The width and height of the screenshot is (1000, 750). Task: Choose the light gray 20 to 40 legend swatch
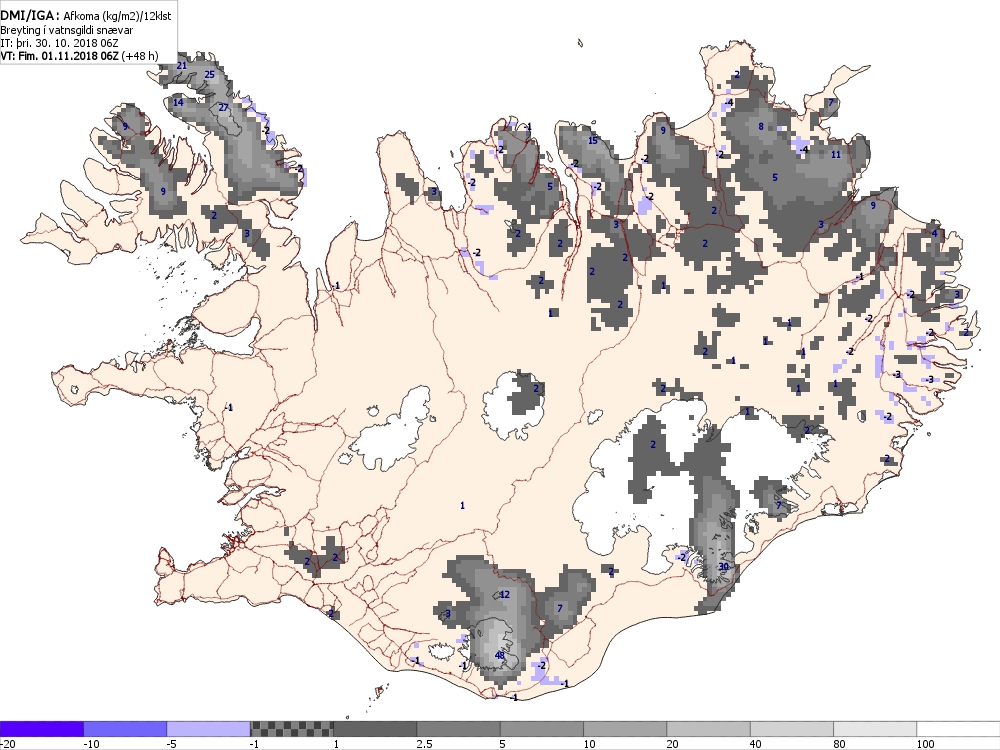click(709, 728)
